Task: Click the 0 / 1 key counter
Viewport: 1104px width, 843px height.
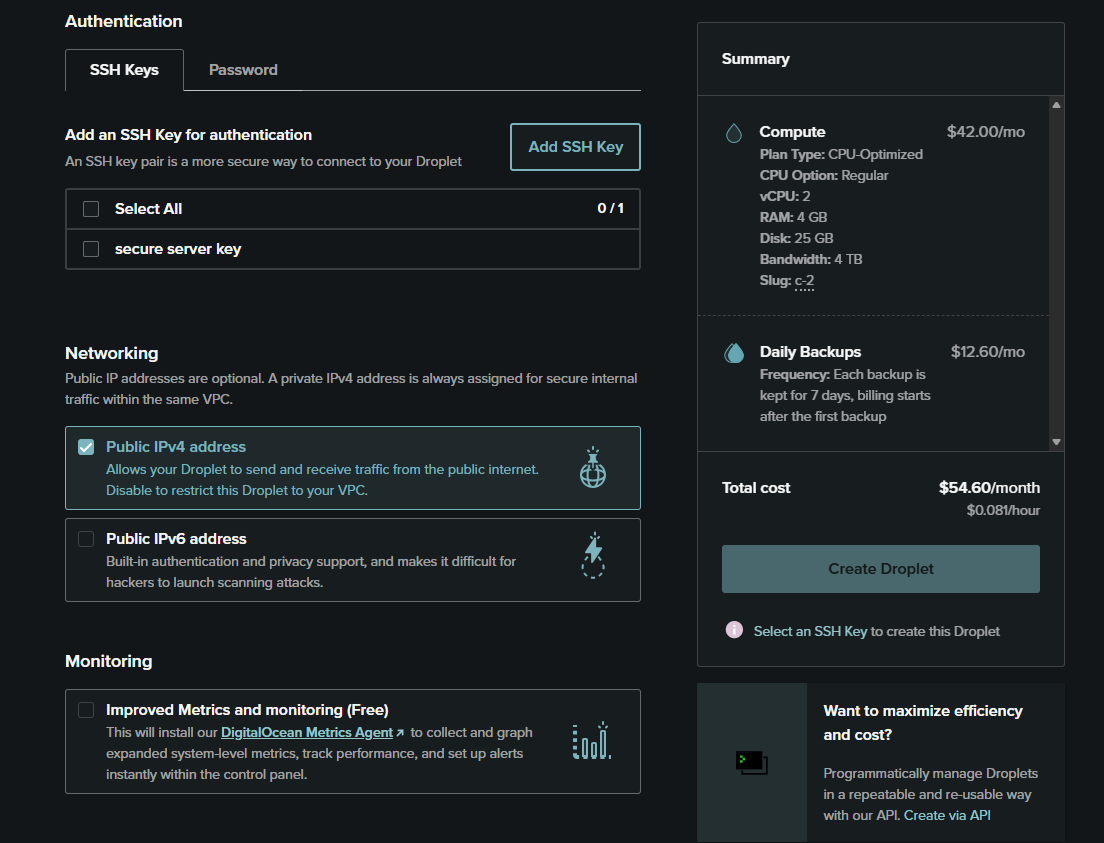Action: tap(610, 208)
